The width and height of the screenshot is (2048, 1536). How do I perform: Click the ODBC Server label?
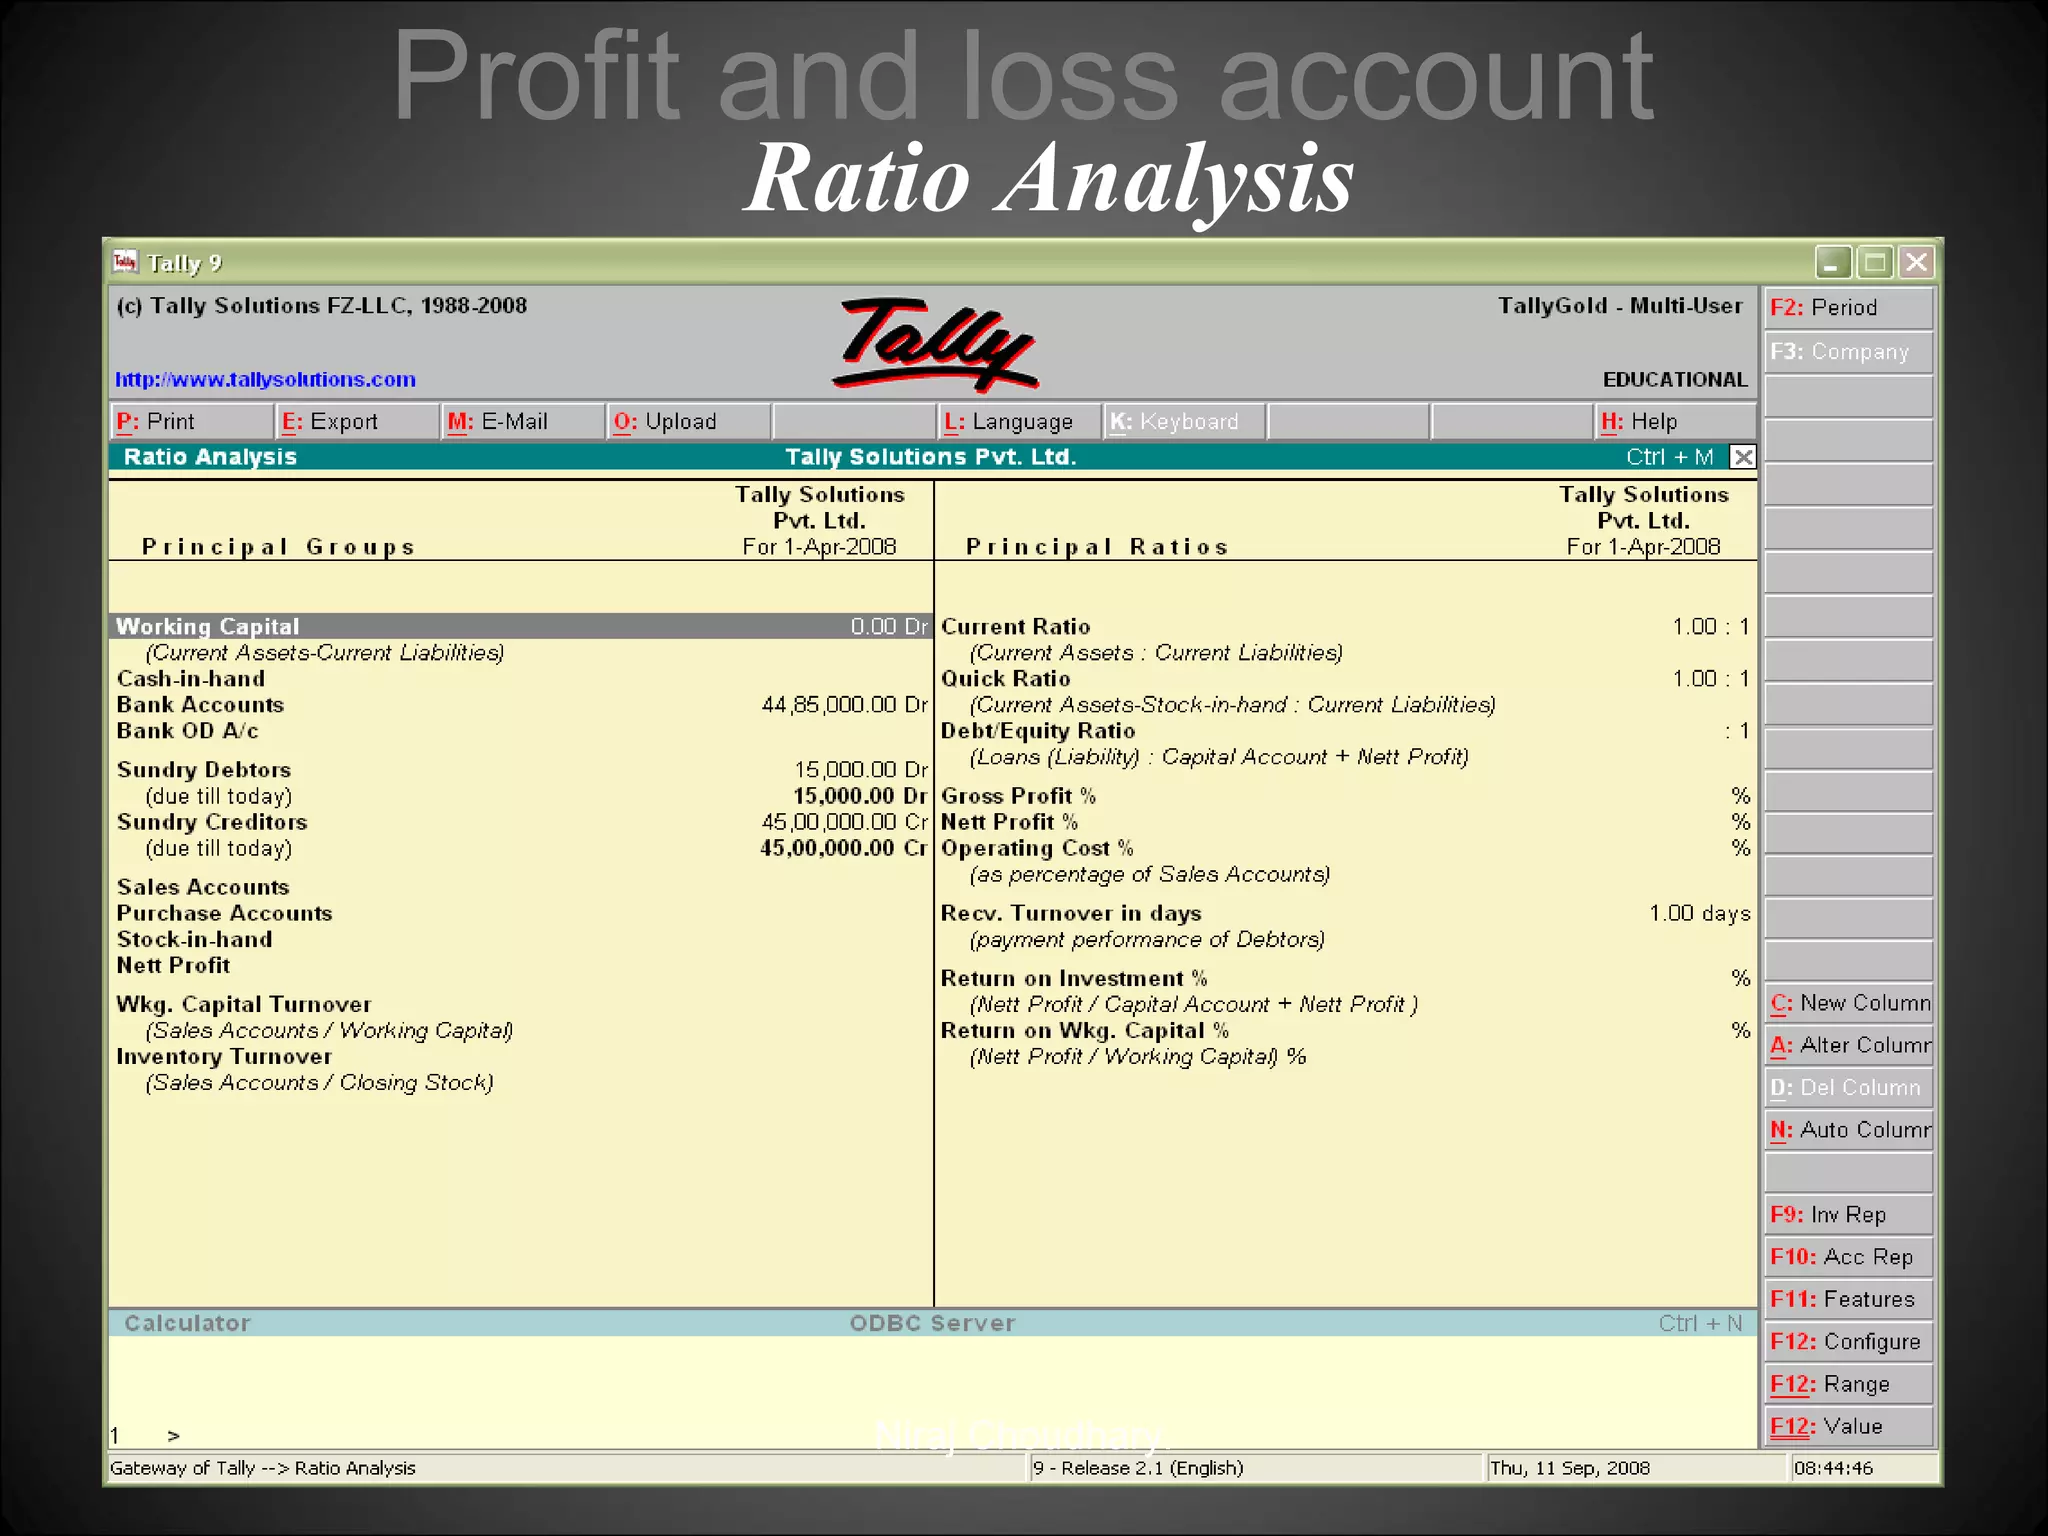(932, 1323)
